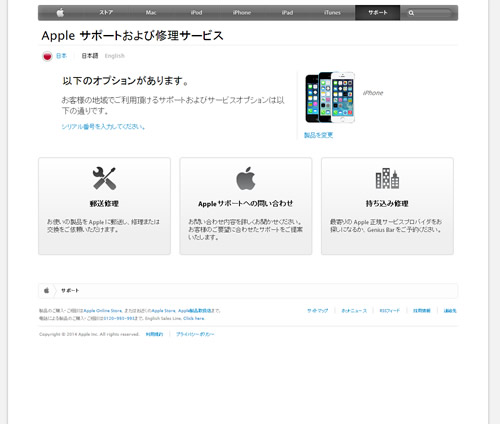Focus the navigation search field
Screen dimensions: 500x424
point(429,13)
